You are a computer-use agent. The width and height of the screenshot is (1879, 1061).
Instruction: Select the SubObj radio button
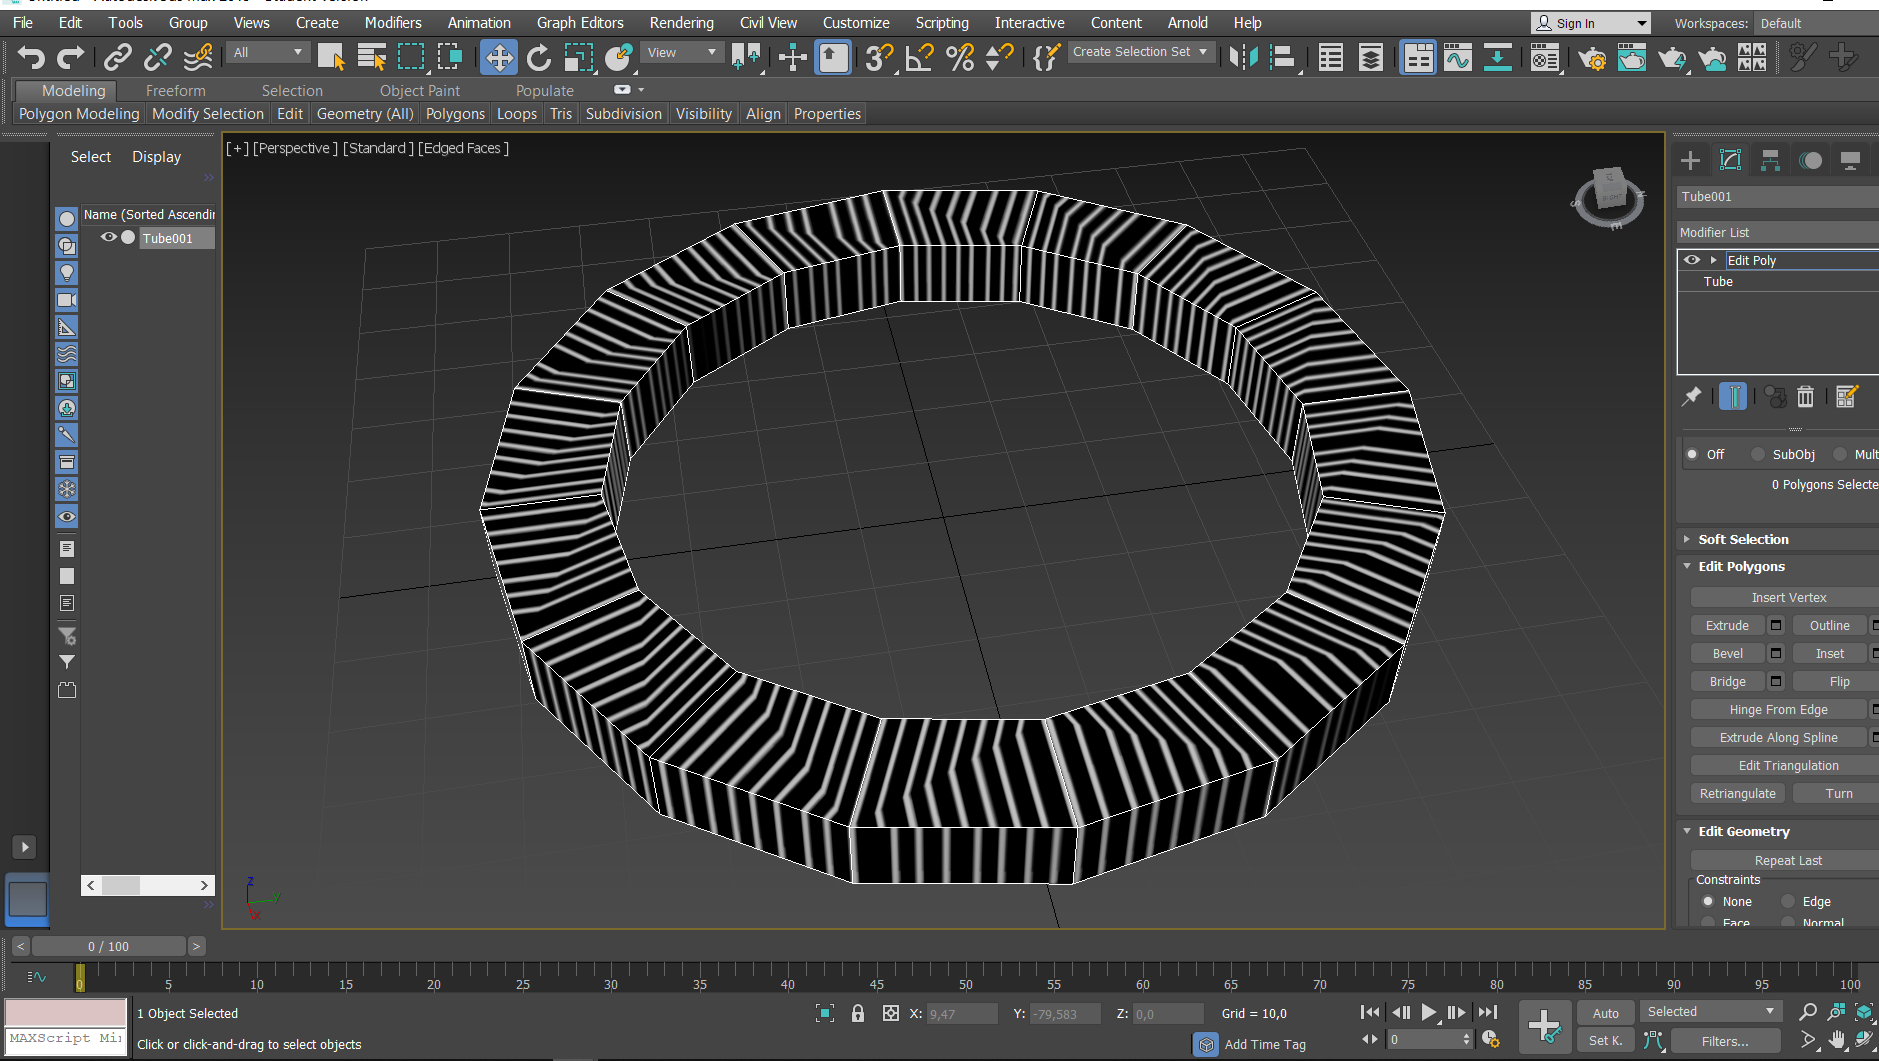pos(1758,454)
